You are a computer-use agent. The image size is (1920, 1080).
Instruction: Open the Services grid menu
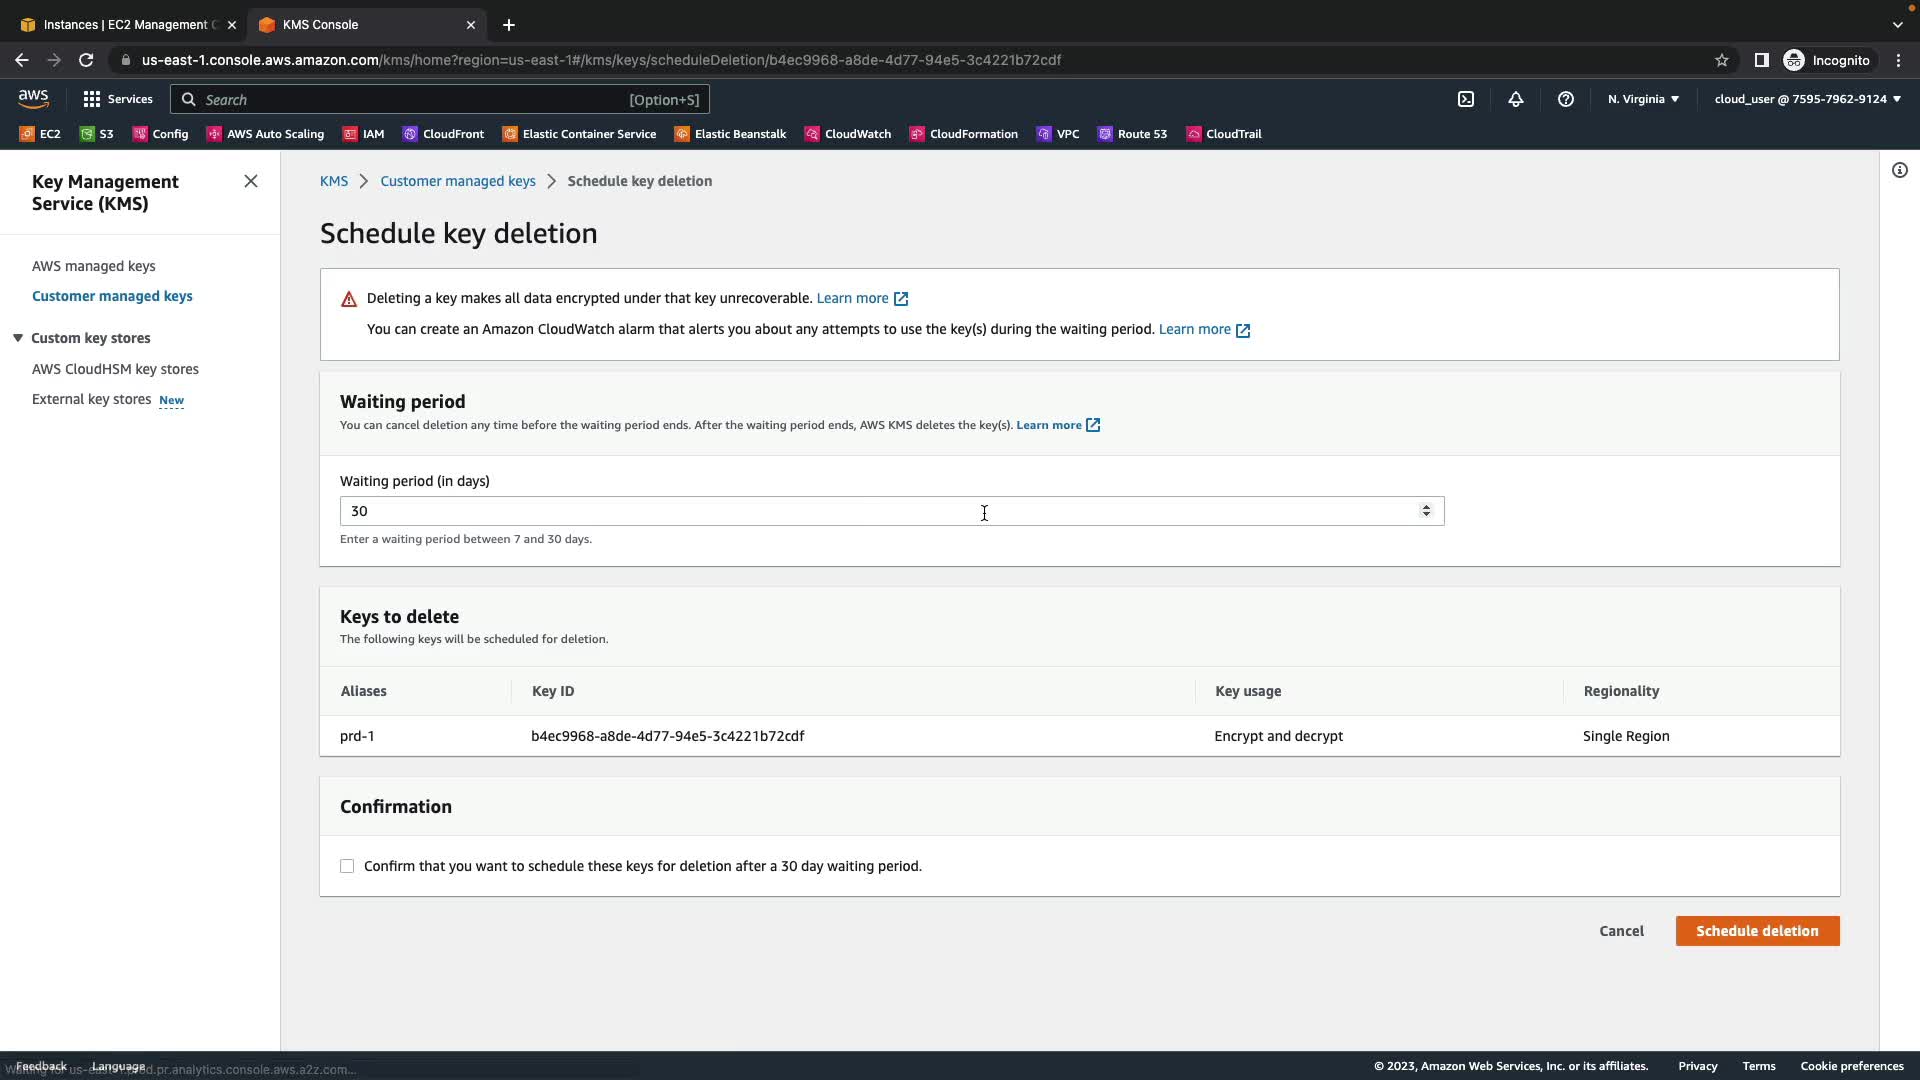118,99
